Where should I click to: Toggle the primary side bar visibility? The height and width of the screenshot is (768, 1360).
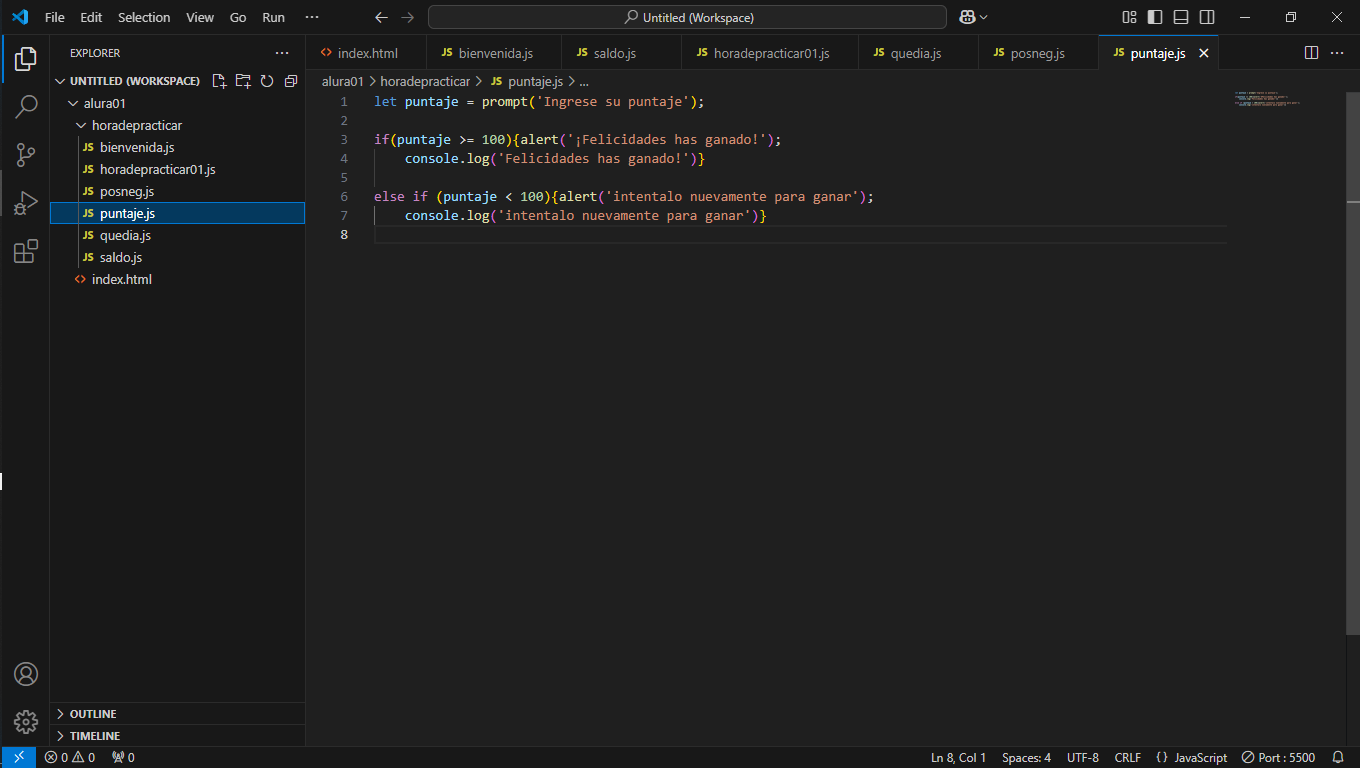pyautogui.click(x=1155, y=17)
